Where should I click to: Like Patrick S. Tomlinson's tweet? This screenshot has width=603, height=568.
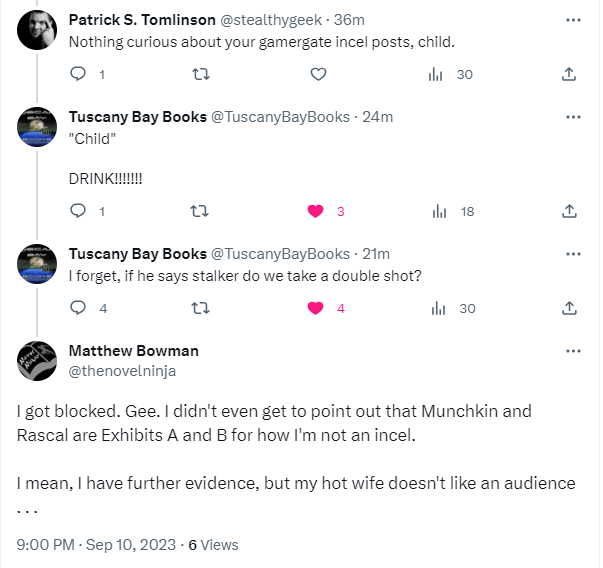[318, 74]
